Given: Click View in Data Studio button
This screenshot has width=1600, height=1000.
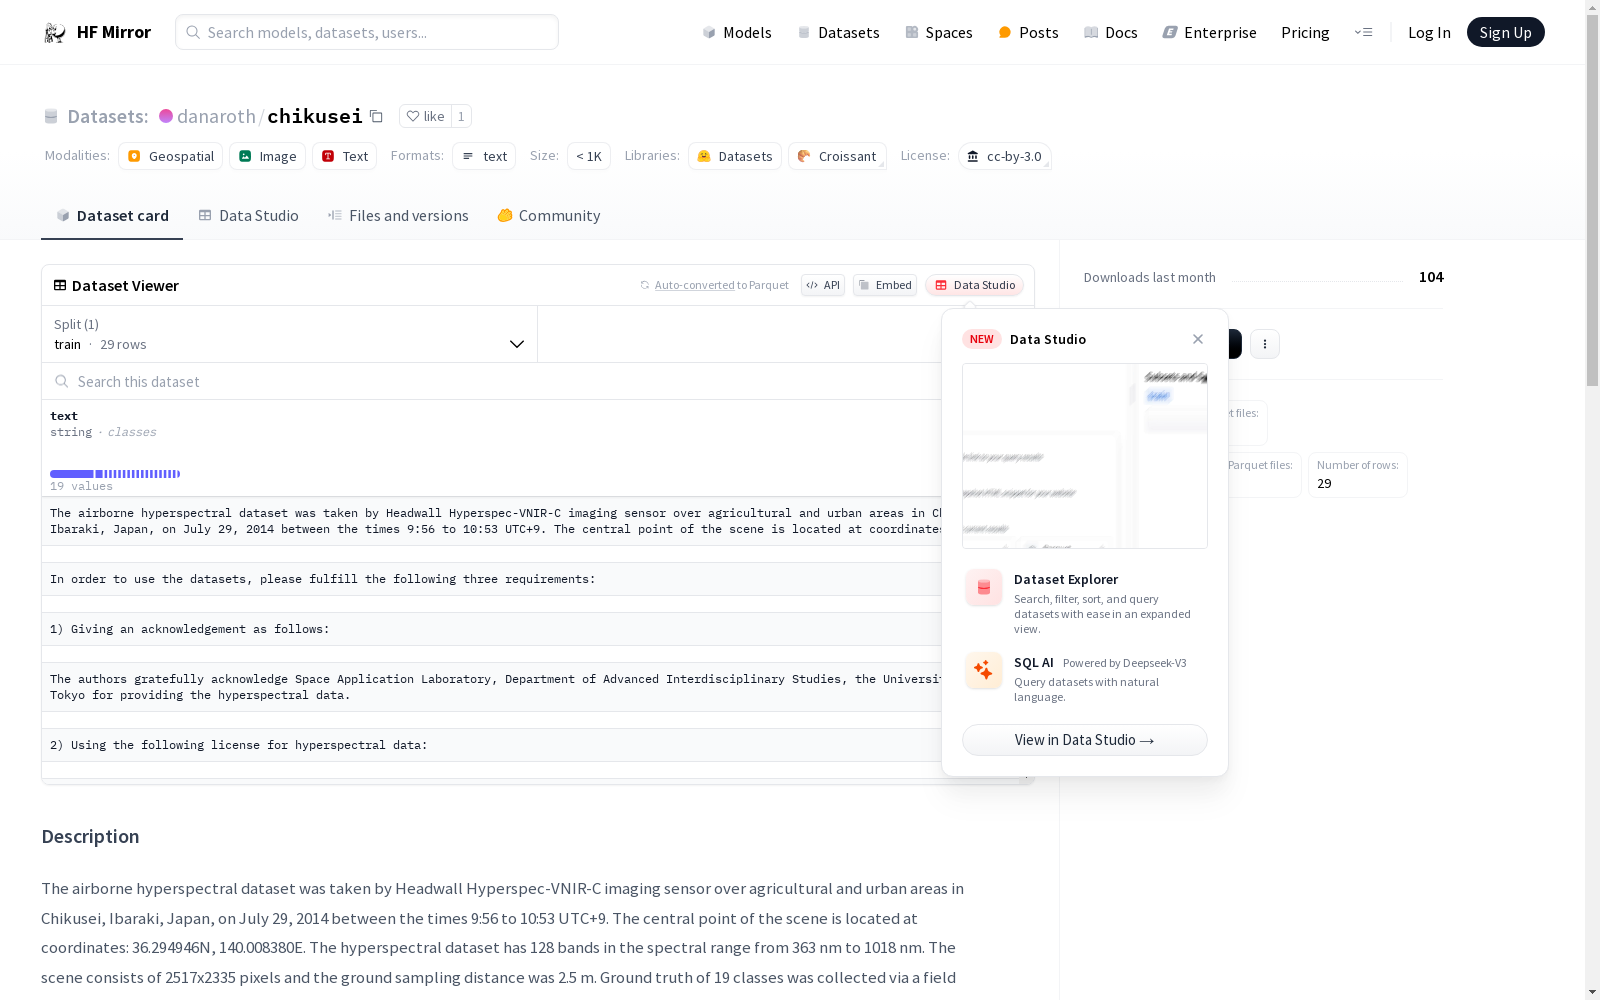Looking at the screenshot, I should [1085, 740].
